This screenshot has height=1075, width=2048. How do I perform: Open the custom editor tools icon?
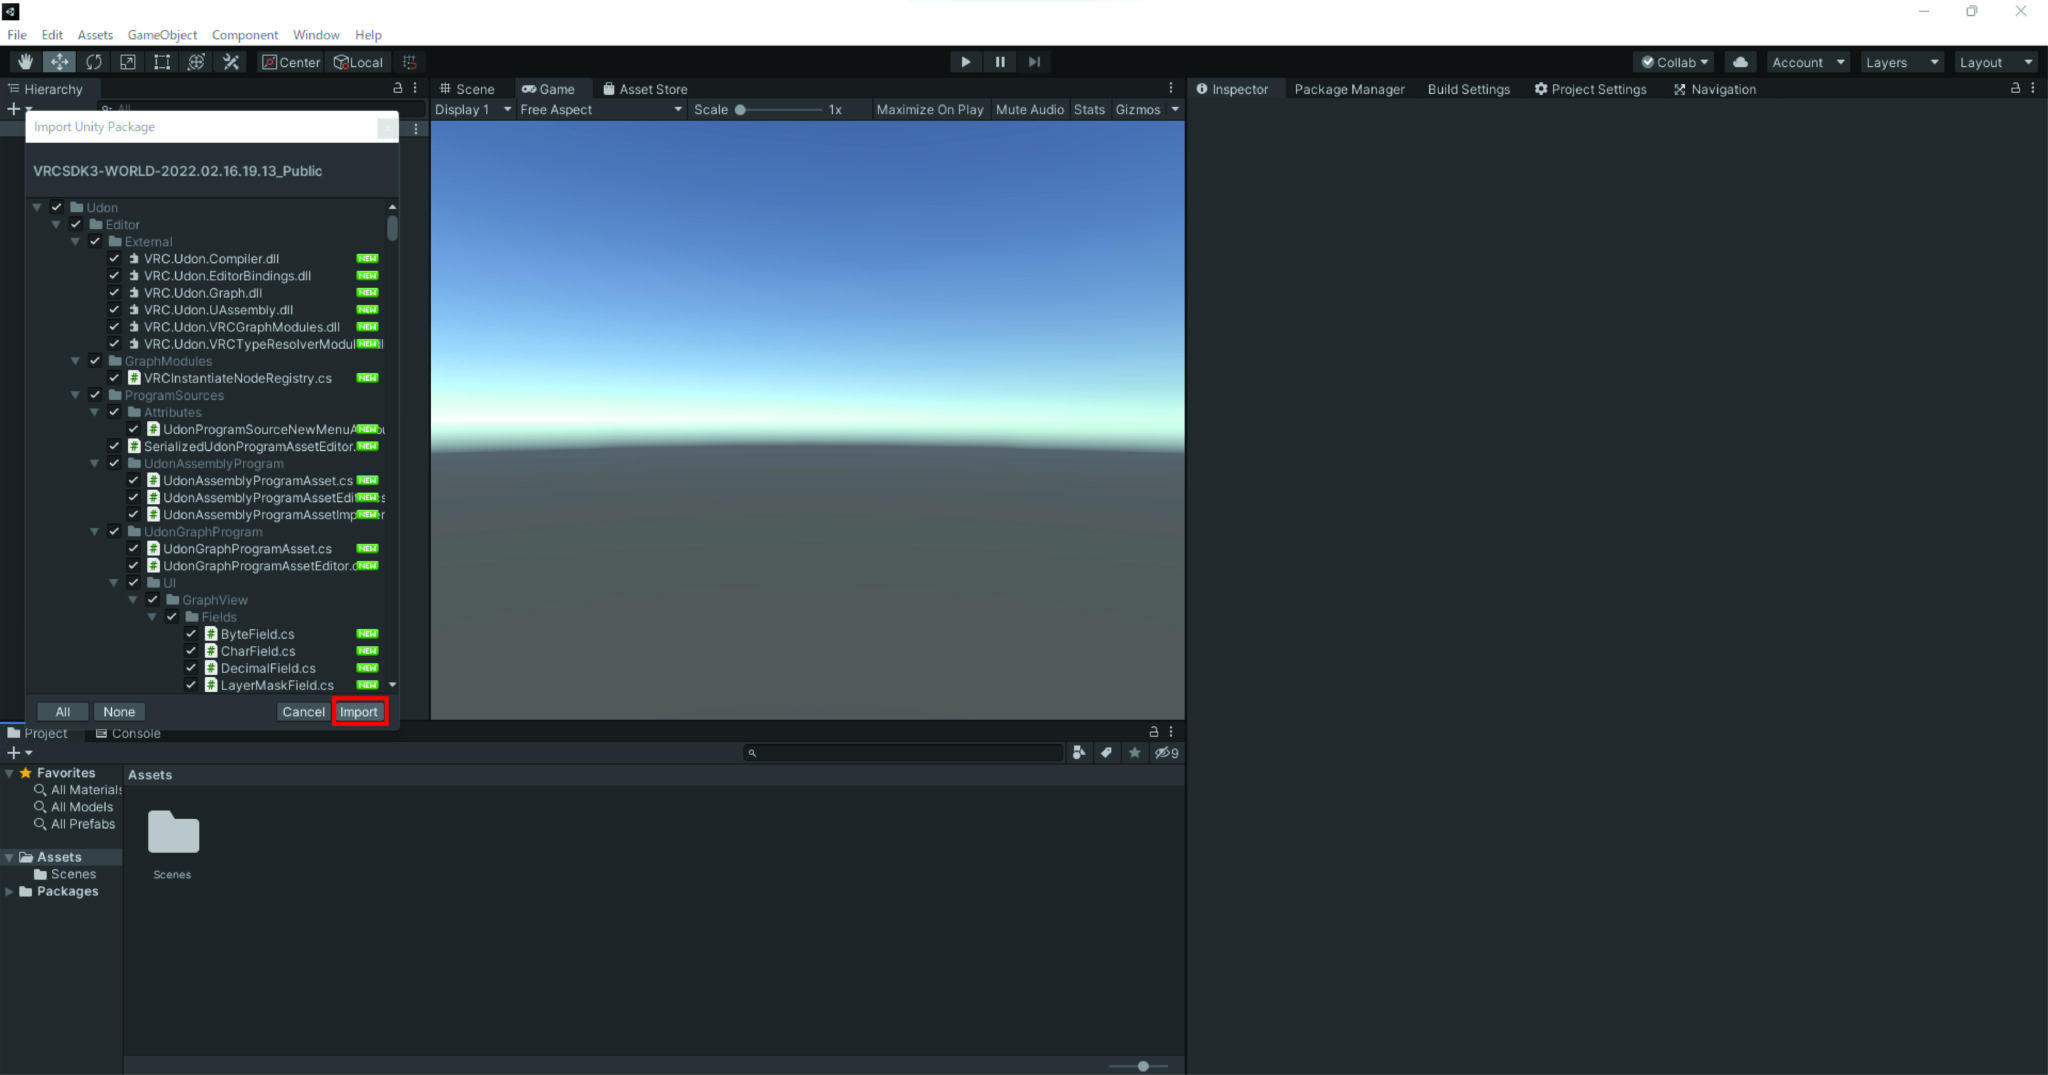[230, 61]
